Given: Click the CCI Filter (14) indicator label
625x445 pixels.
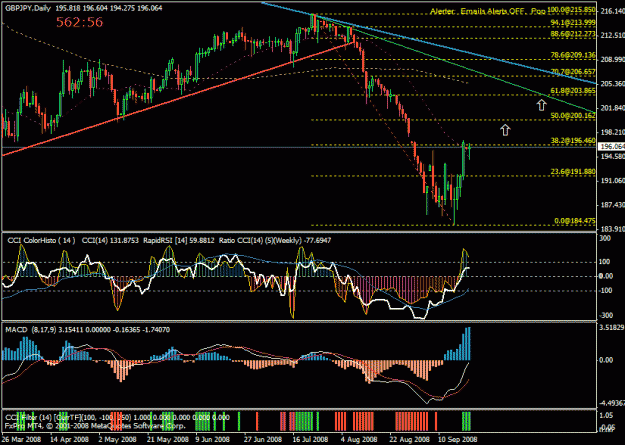Looking at the screenshot, I should (28, 417).
